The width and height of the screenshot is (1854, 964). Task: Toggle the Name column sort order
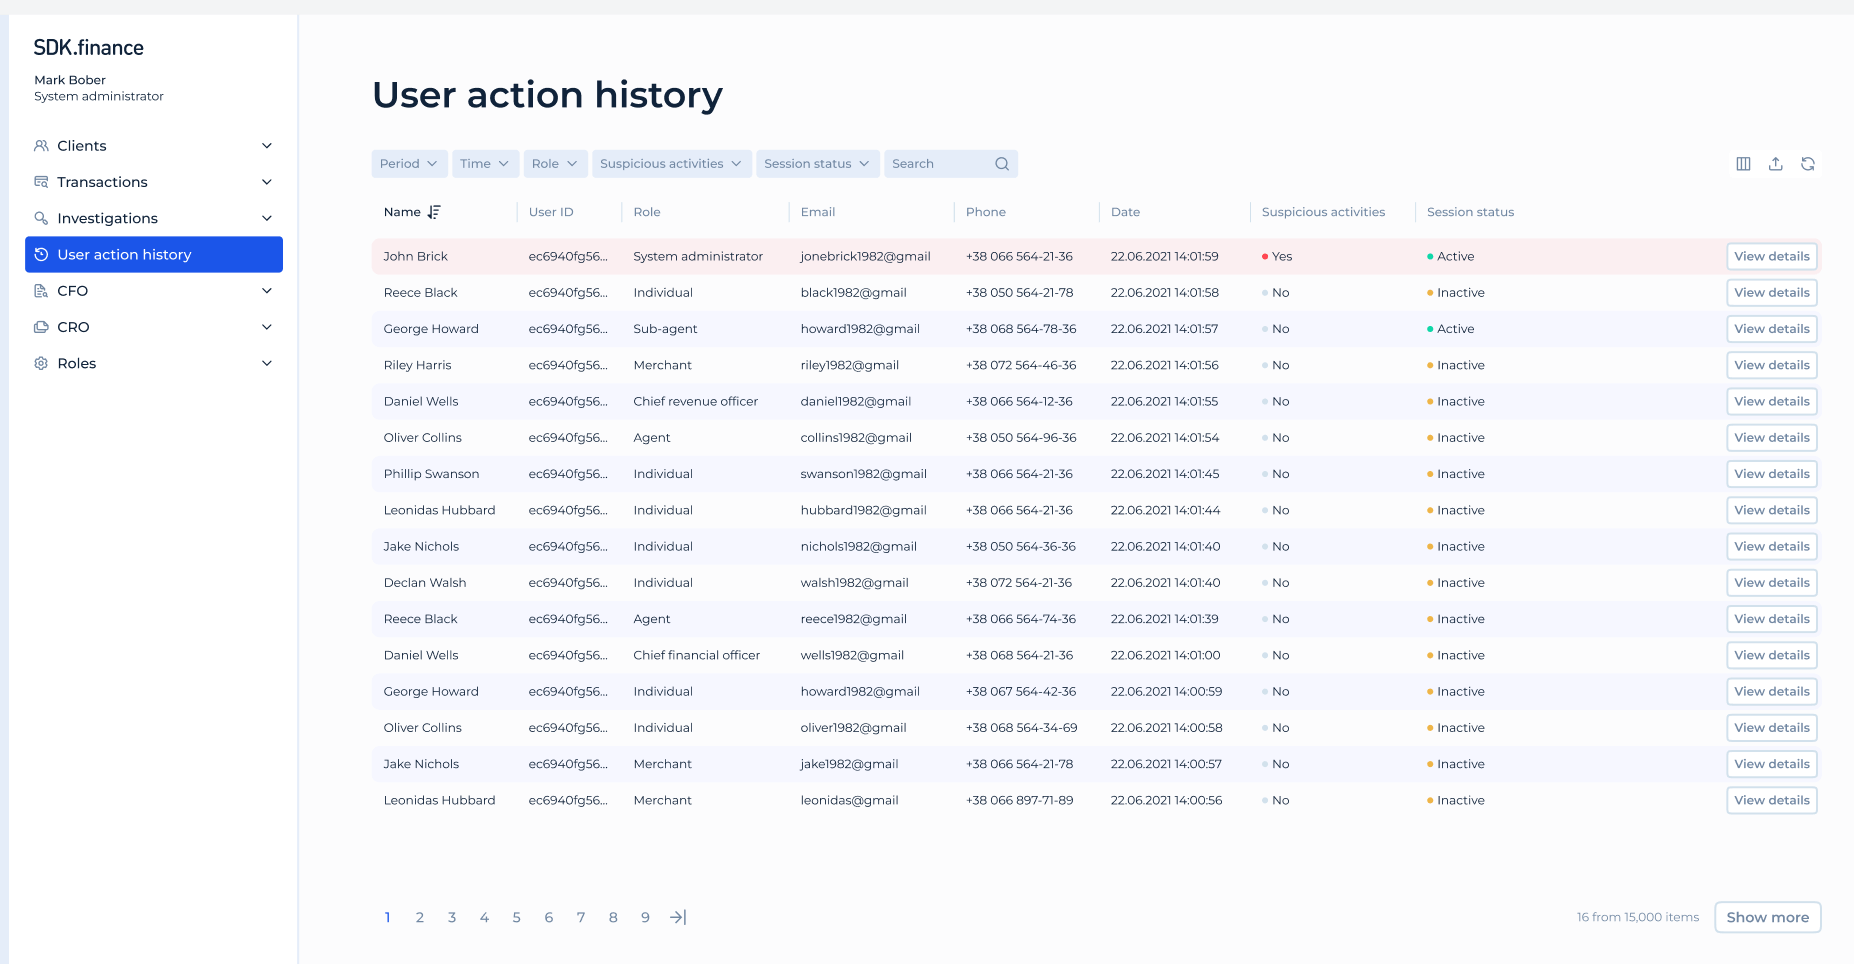pos(433,212)
